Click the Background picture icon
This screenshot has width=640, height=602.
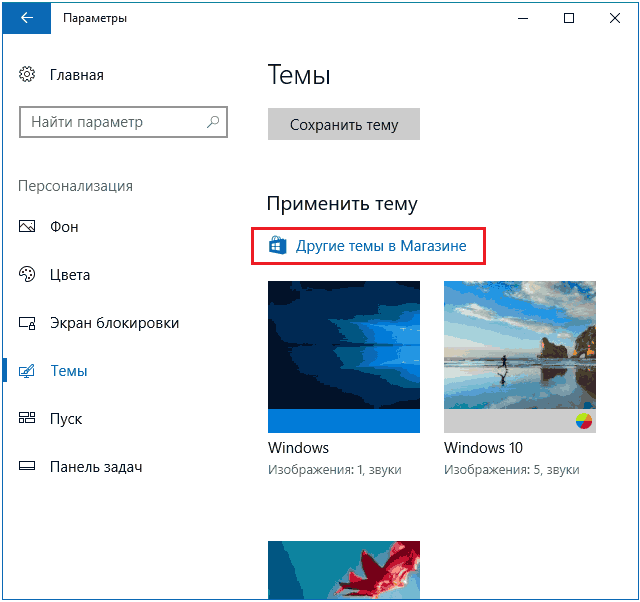pyautogui.click(x=27, y=226)
